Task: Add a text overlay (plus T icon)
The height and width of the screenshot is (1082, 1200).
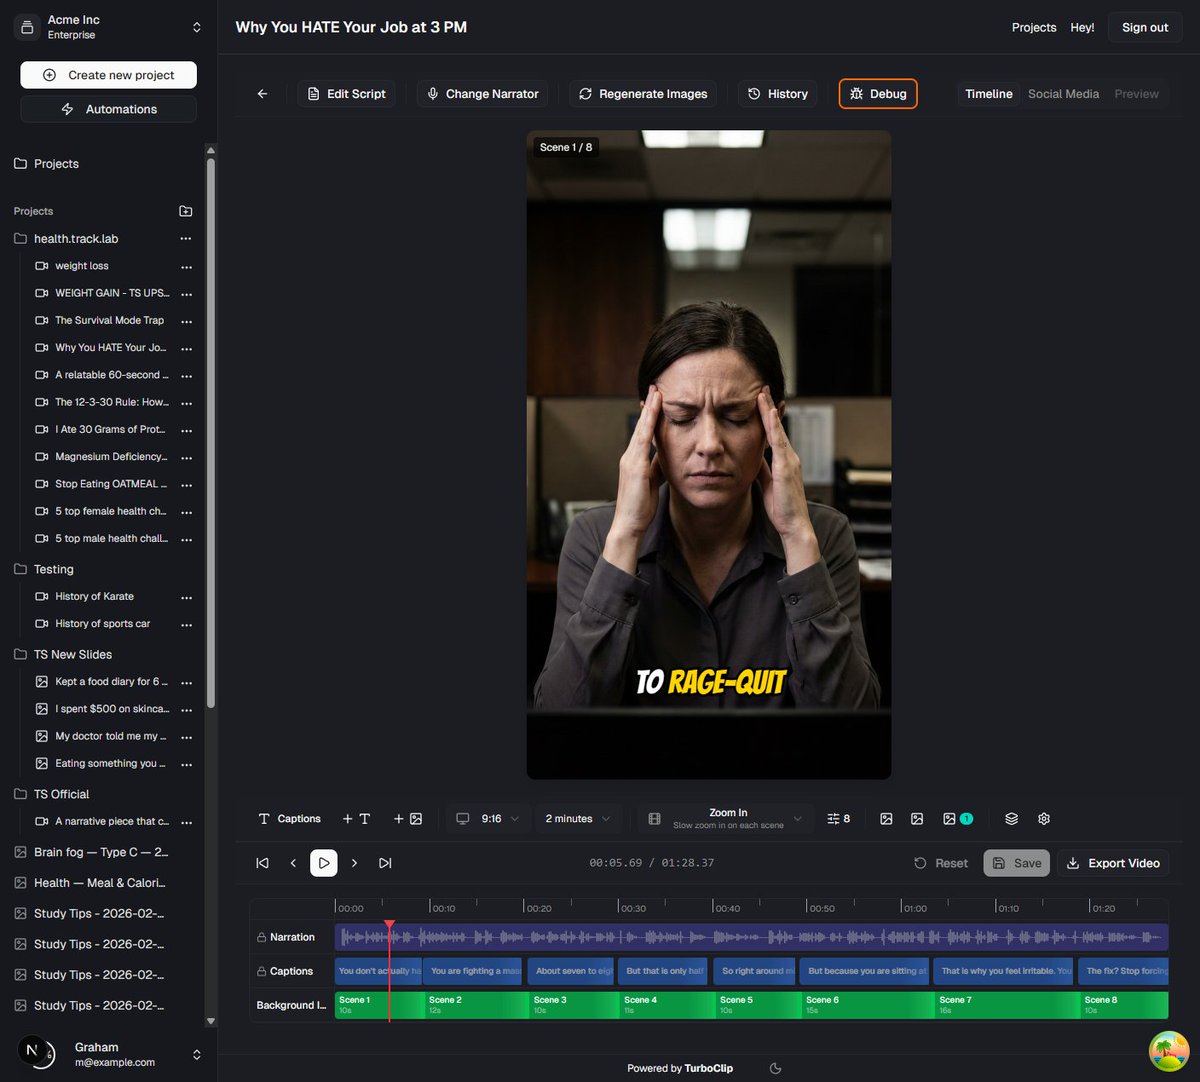Action: click(x=356, y=819)
